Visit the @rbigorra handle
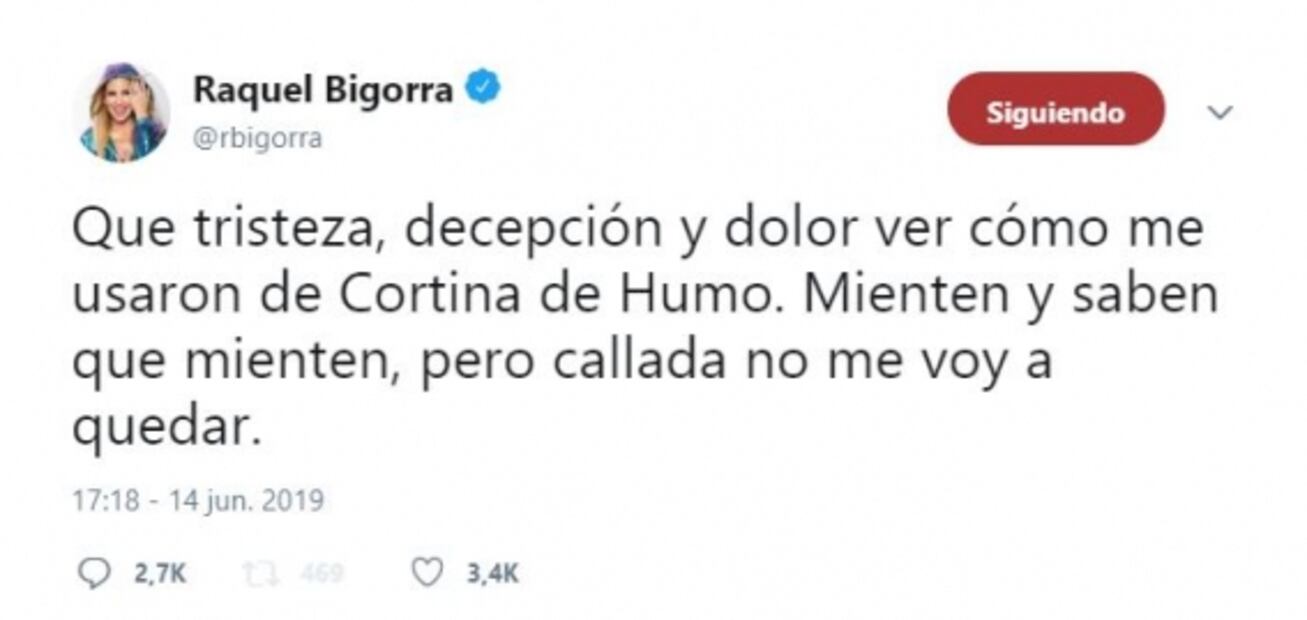 (x=258, y=137)
